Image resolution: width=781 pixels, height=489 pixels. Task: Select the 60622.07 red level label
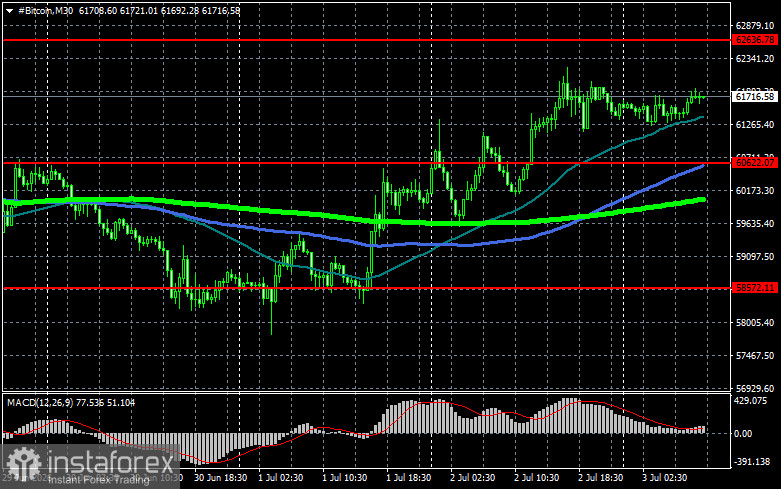(x=755, y=162)
